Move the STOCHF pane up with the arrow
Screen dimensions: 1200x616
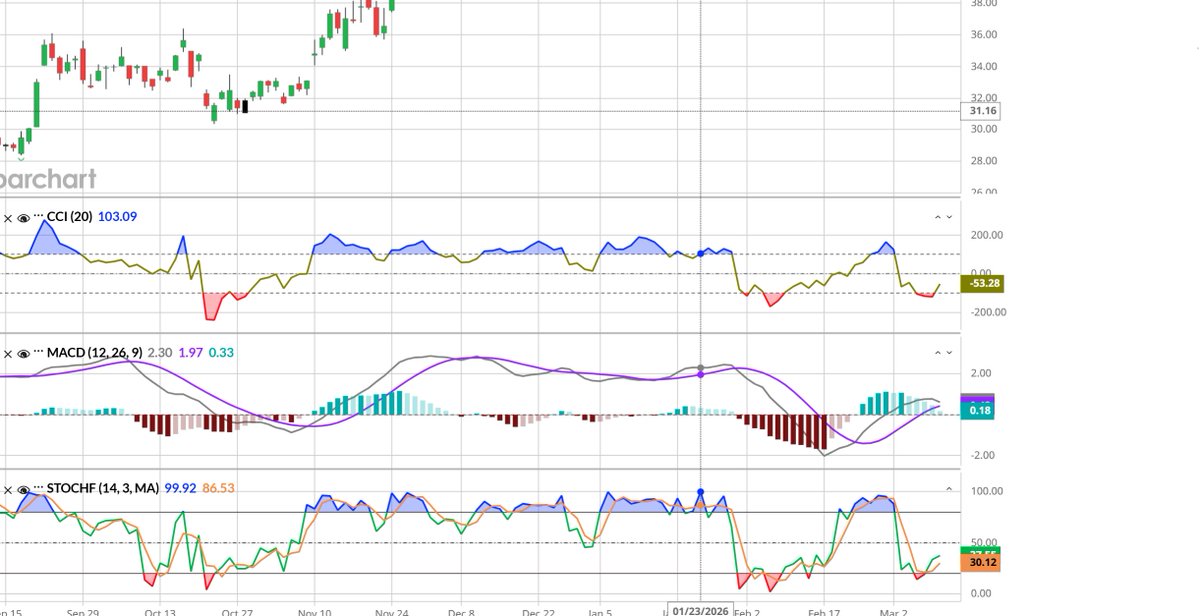[x=950, y=489]
